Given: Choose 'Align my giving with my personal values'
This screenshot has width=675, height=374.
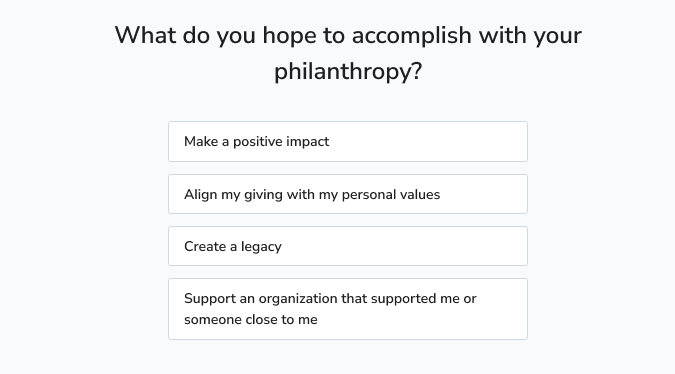Looking at the screenshot, I should (348, 194).
